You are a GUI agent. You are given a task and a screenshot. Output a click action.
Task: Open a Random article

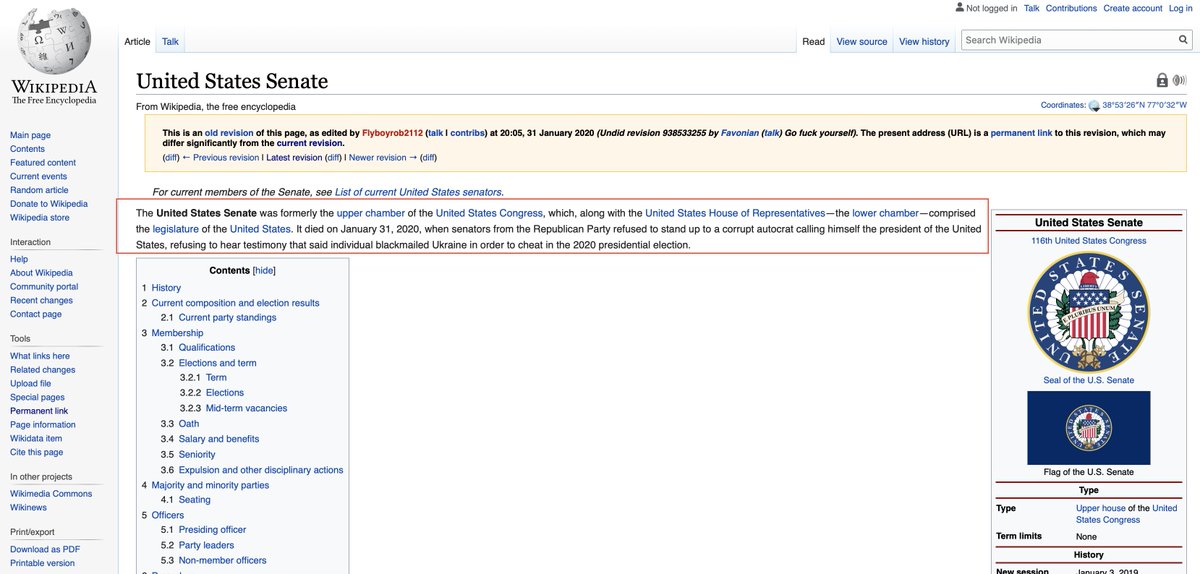pos(39,190)
